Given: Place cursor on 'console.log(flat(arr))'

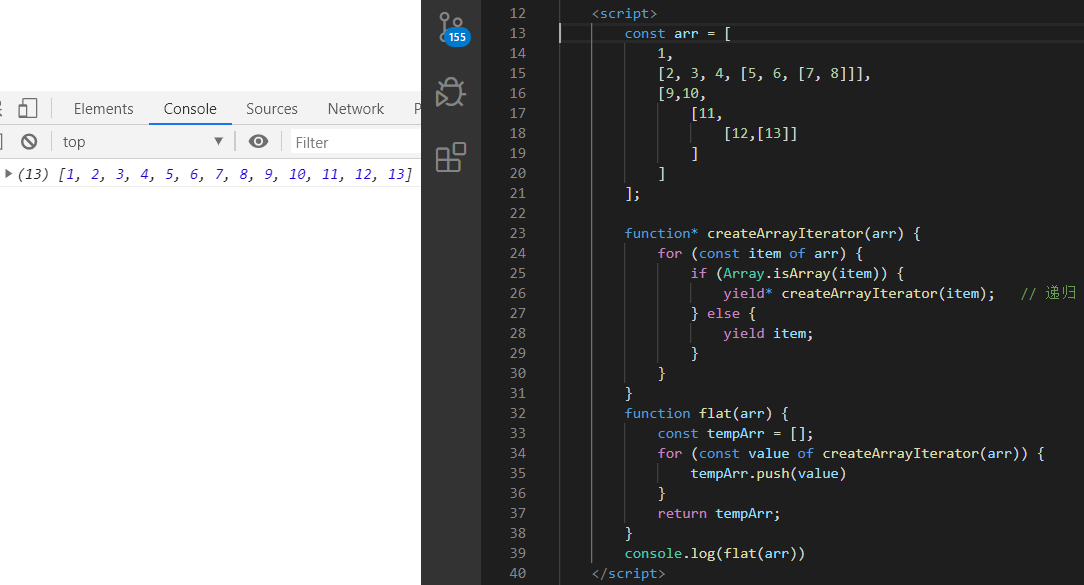Looking at the screenshot, I should point(715,553).
